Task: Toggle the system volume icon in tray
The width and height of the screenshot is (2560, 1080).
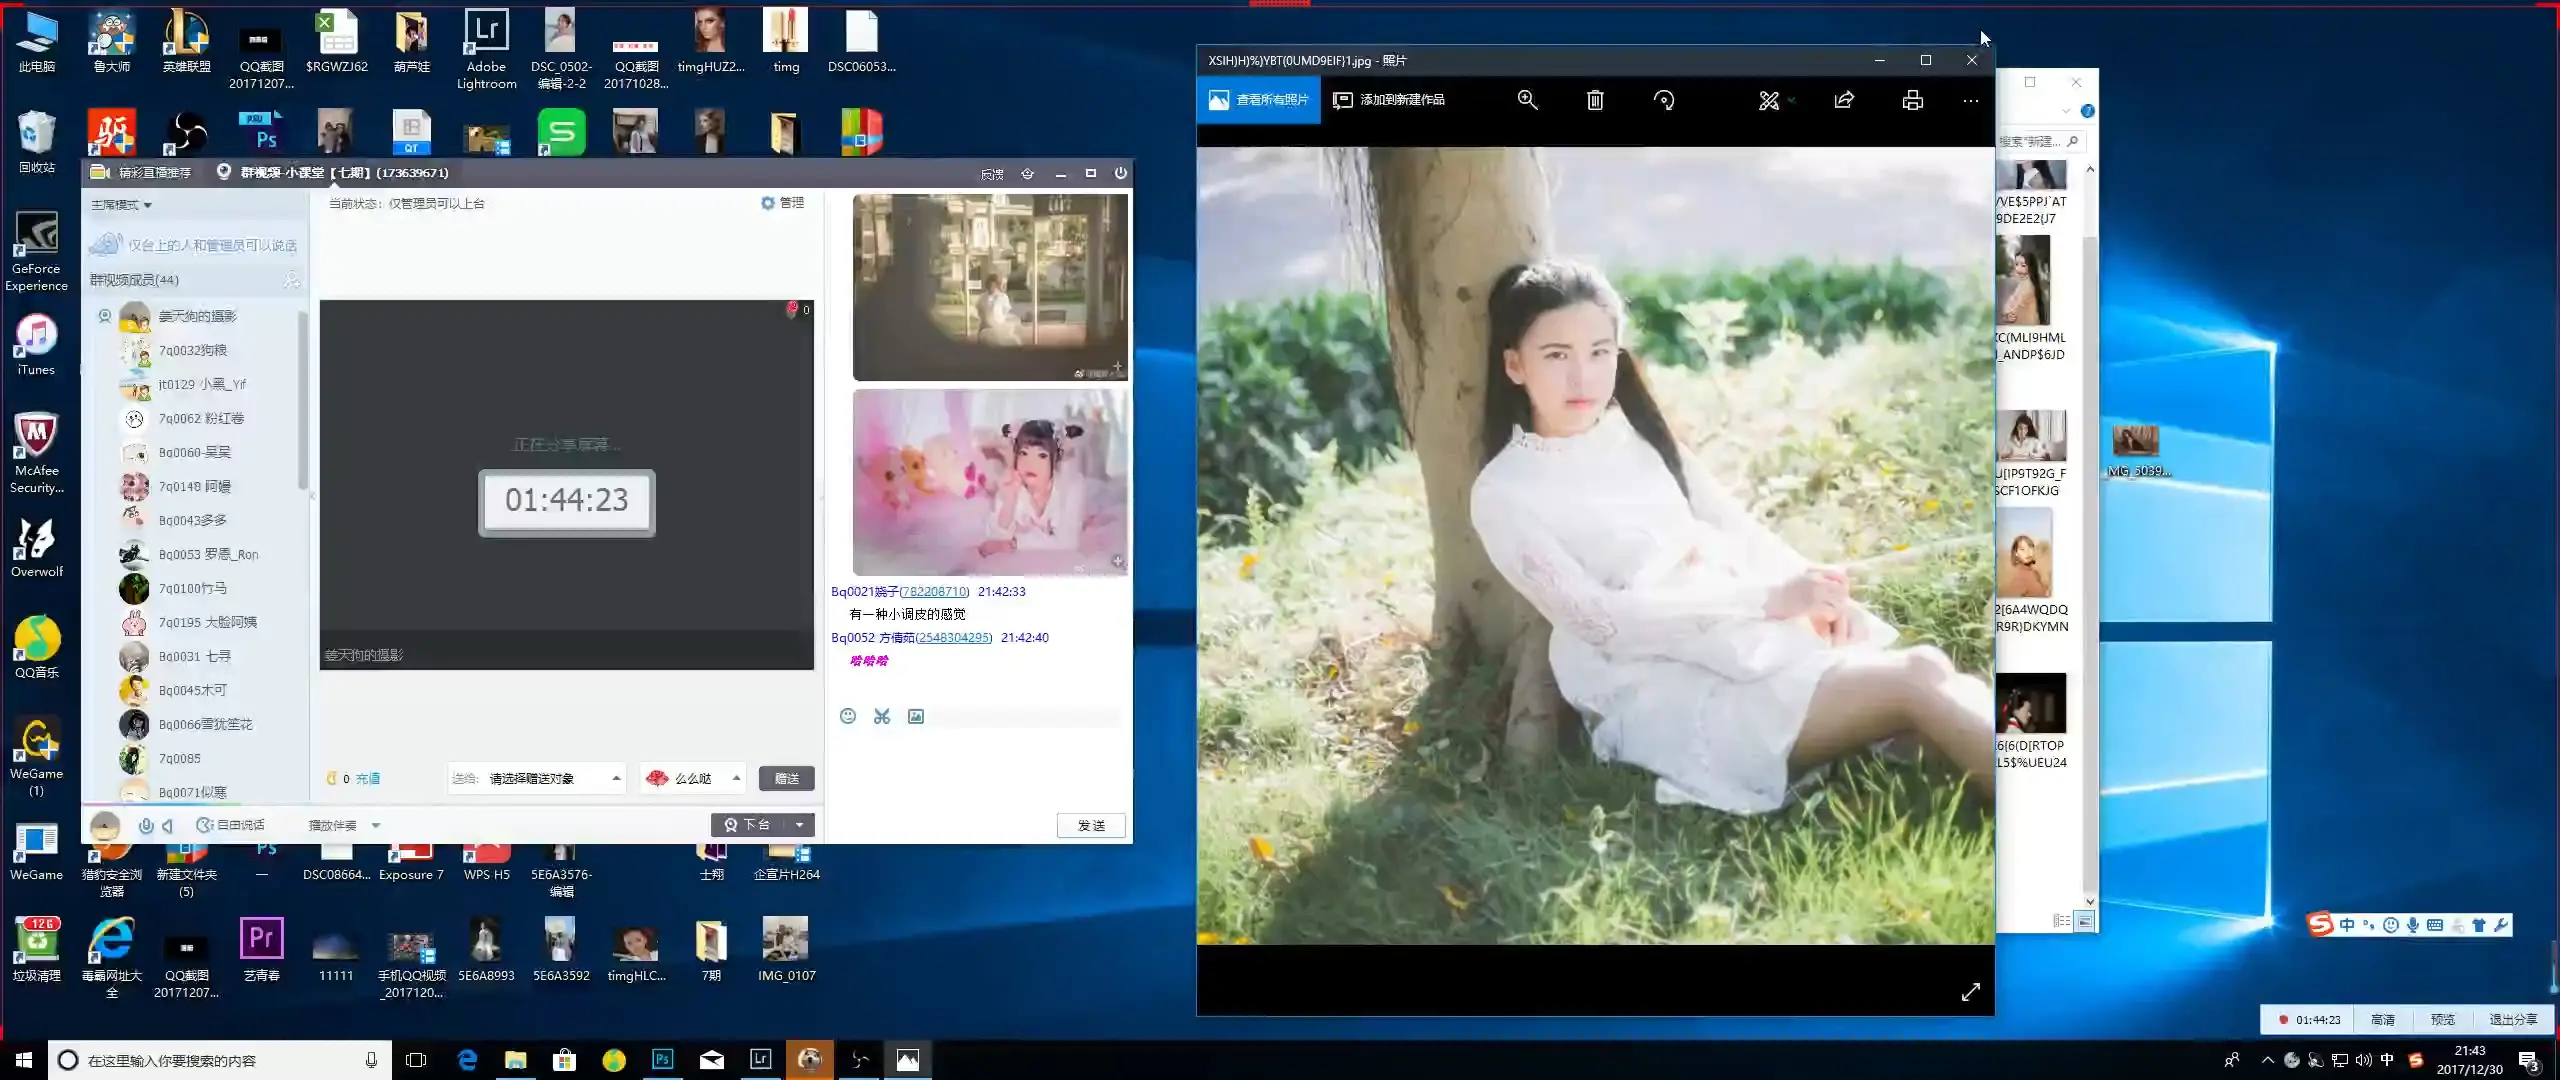Action: [x=2363, y=1060]
